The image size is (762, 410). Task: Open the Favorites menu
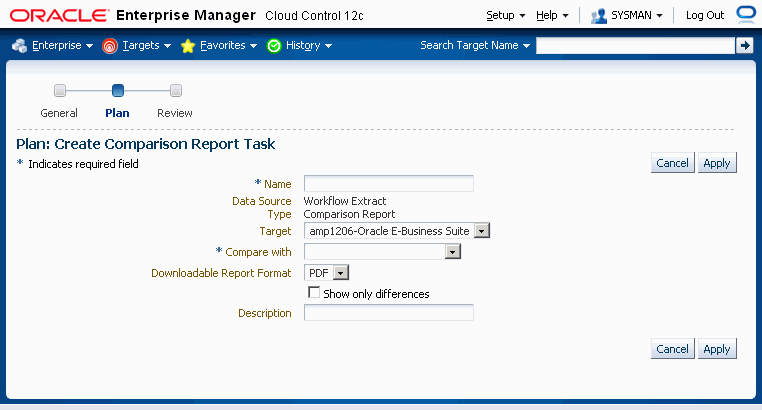click(x=228, y=46)
